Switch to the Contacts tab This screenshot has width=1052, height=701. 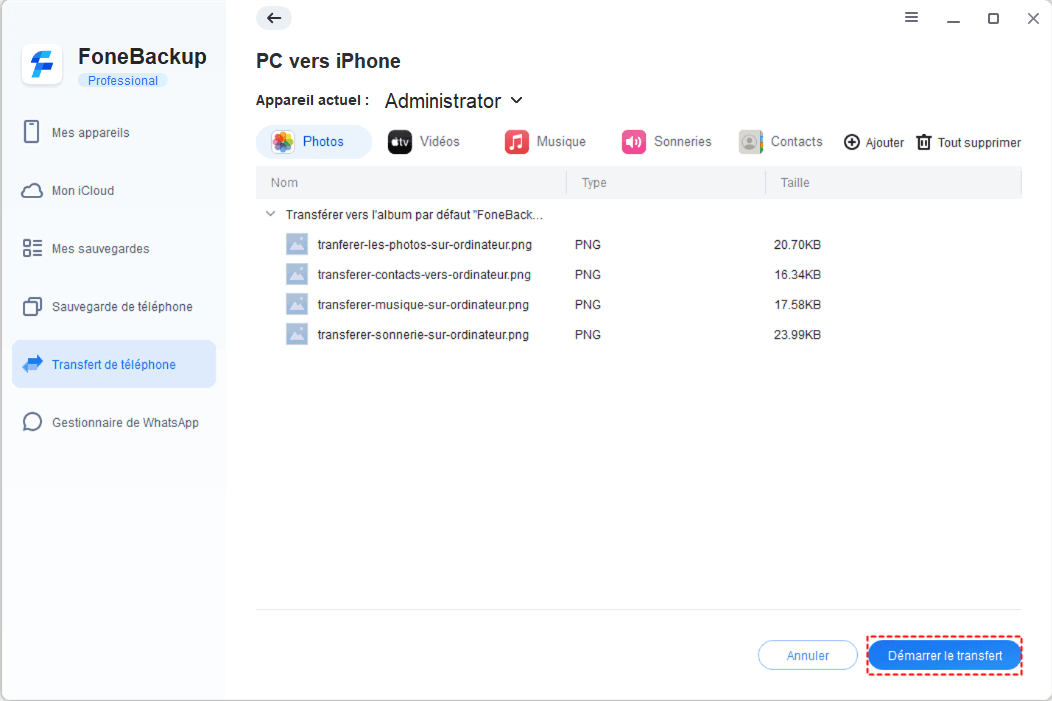[x=780, y=142]
